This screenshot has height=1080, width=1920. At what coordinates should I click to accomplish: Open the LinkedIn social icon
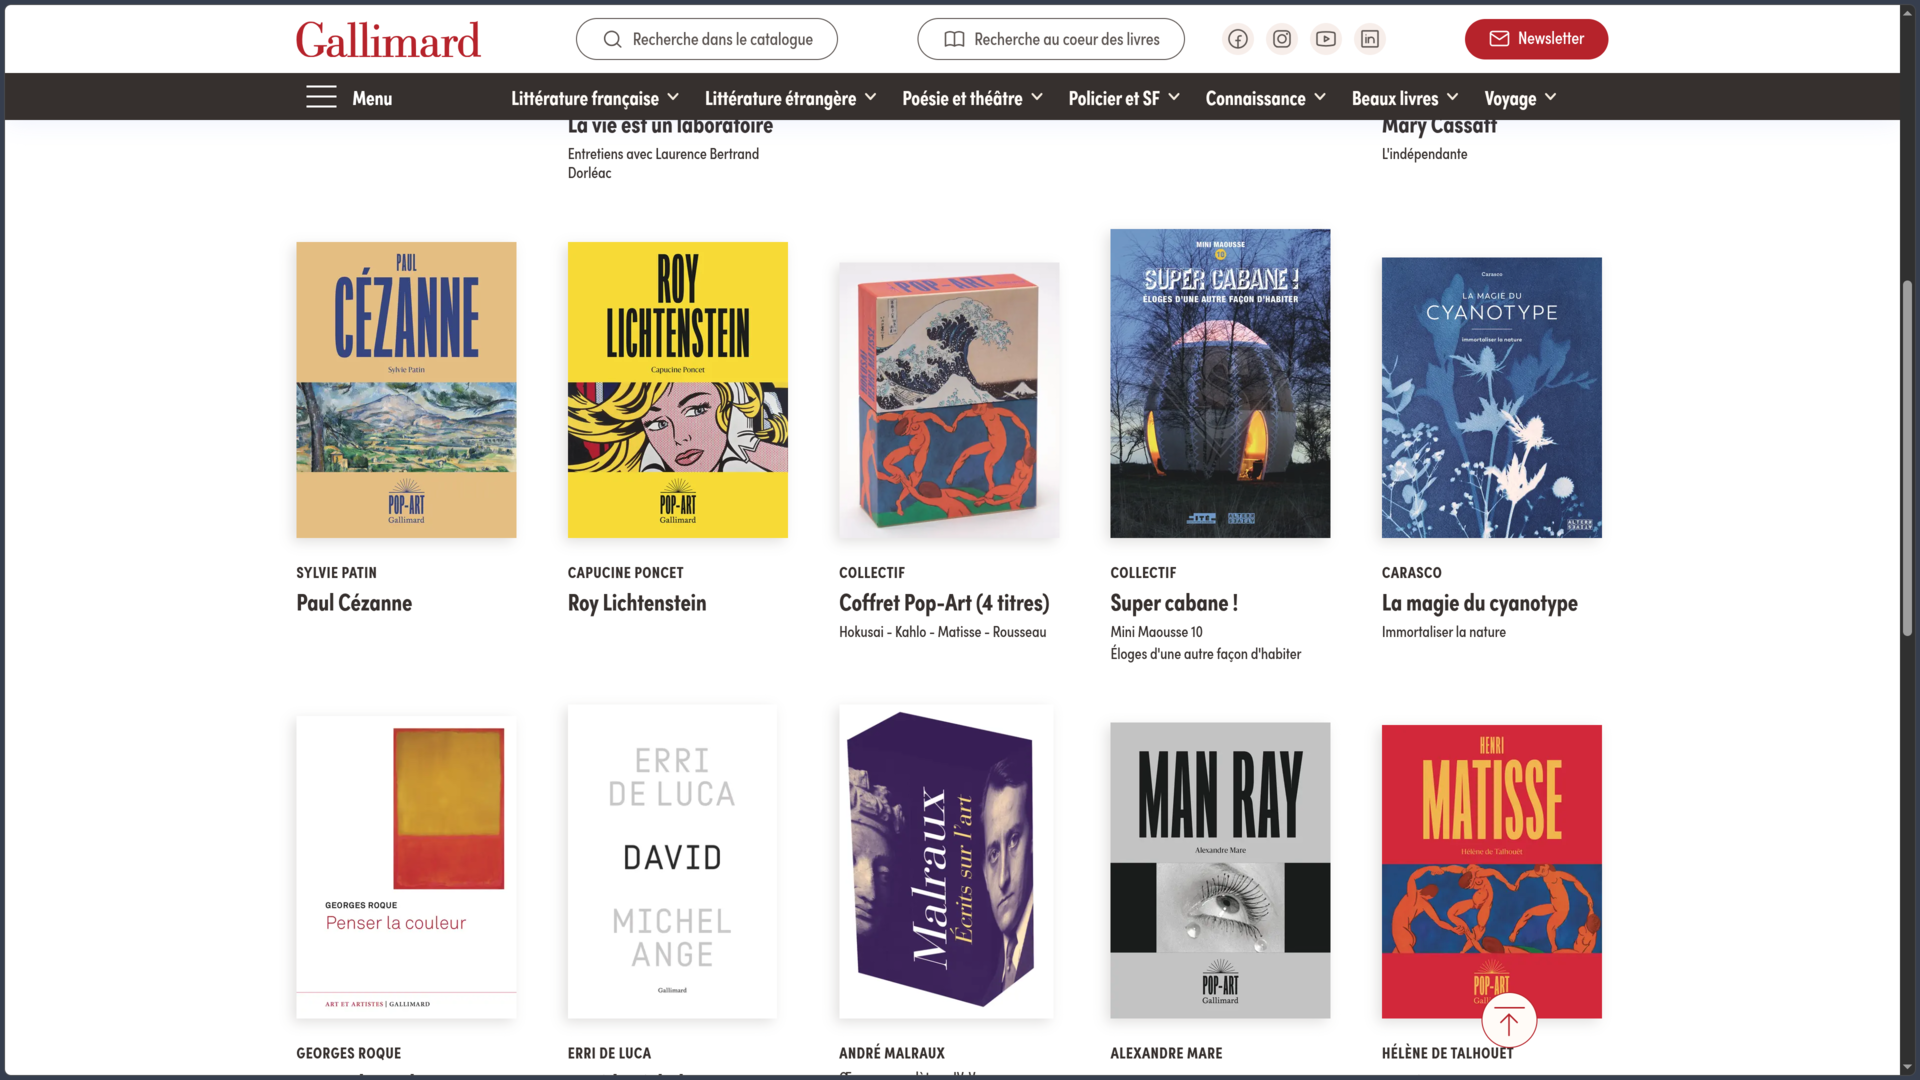click(1370, 39)
